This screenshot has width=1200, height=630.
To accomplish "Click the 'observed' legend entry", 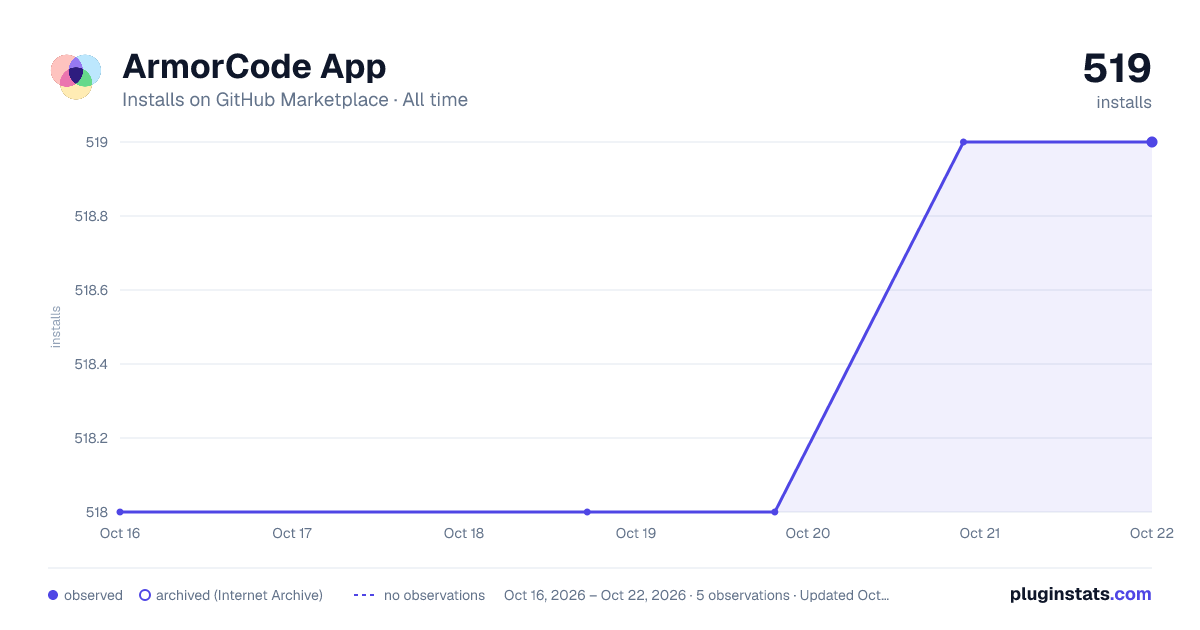I will 85,595.
